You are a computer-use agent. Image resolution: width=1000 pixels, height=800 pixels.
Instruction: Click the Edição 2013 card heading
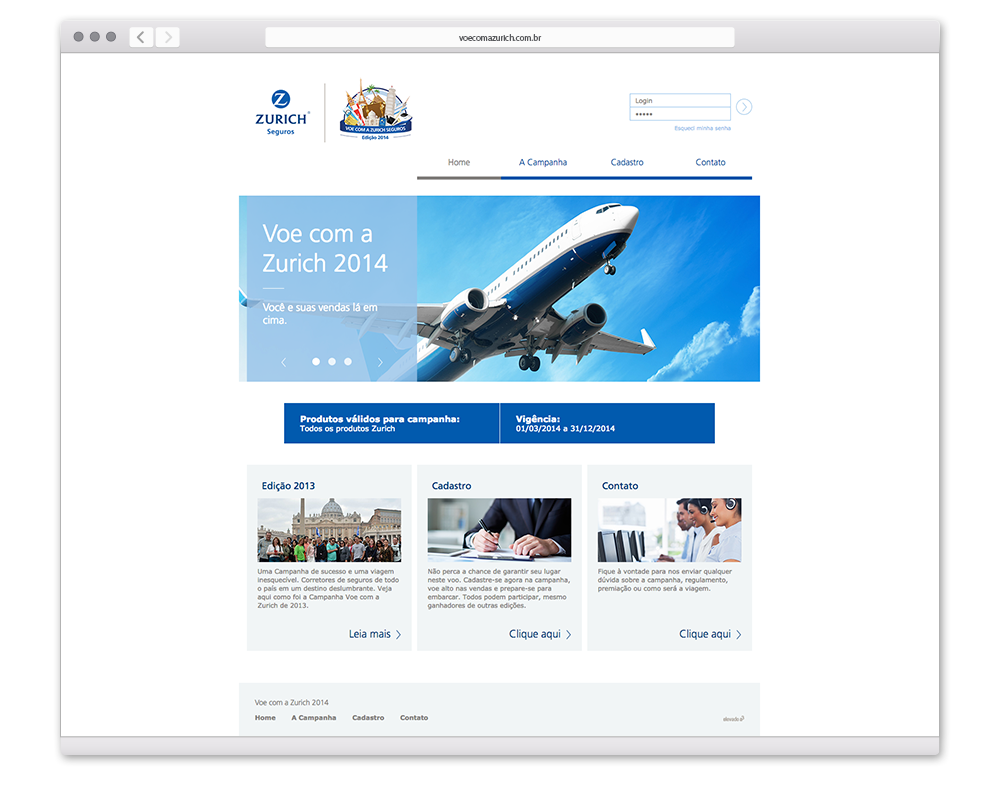[288, 486]
